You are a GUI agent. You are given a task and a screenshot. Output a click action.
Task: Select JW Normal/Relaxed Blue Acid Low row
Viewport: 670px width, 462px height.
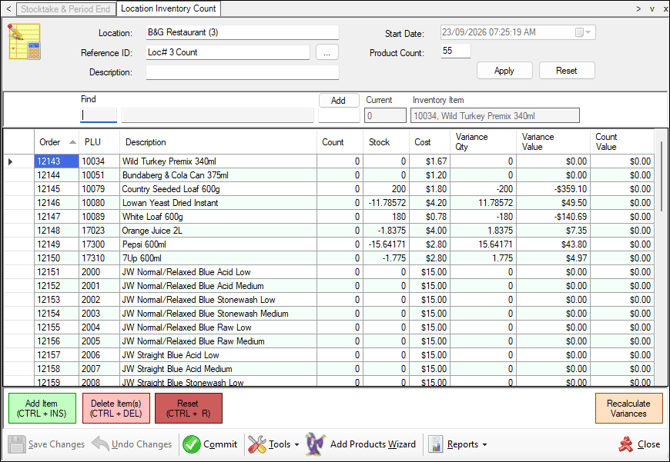tap(329, 272)
